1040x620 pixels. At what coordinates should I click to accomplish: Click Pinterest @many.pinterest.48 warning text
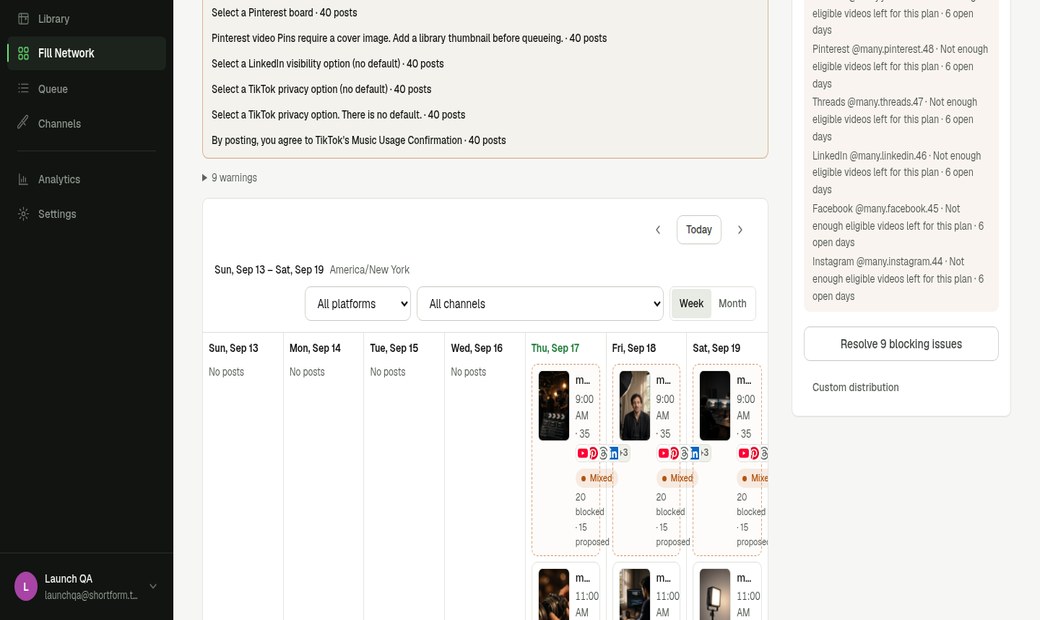point(900,66)
